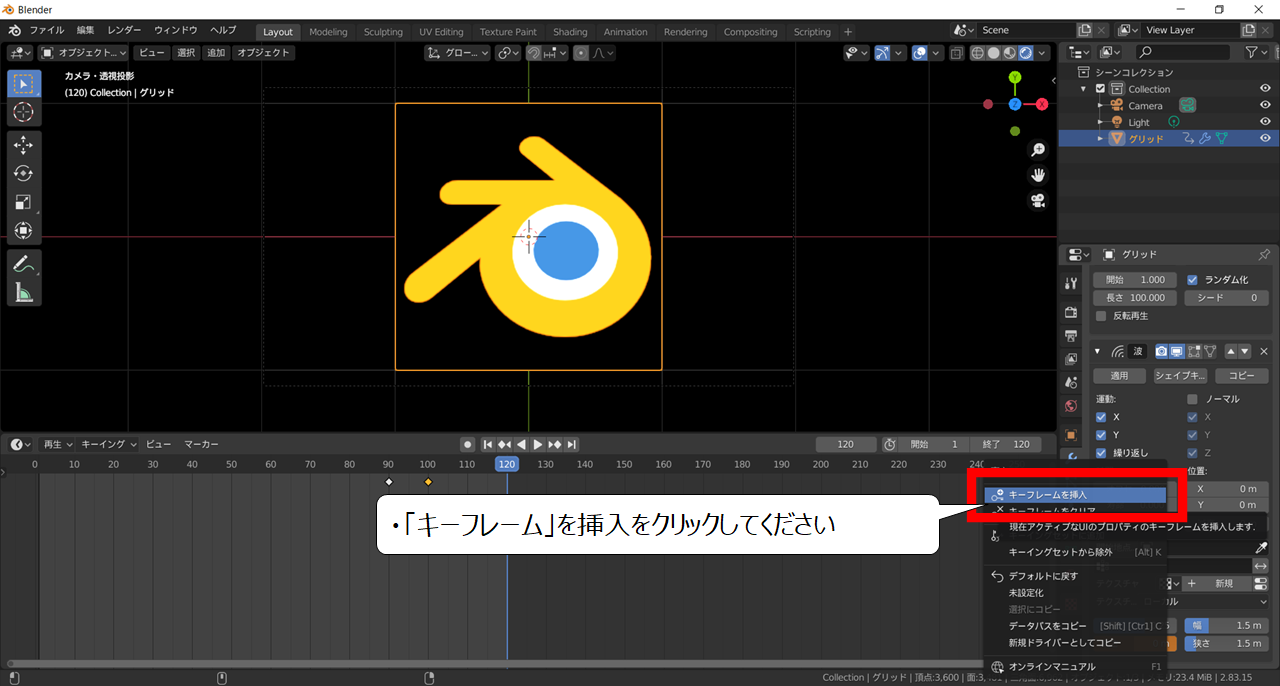Expand the Camera item in outliner
This screenshot has height=686, width=1280.
(1100, 106)
